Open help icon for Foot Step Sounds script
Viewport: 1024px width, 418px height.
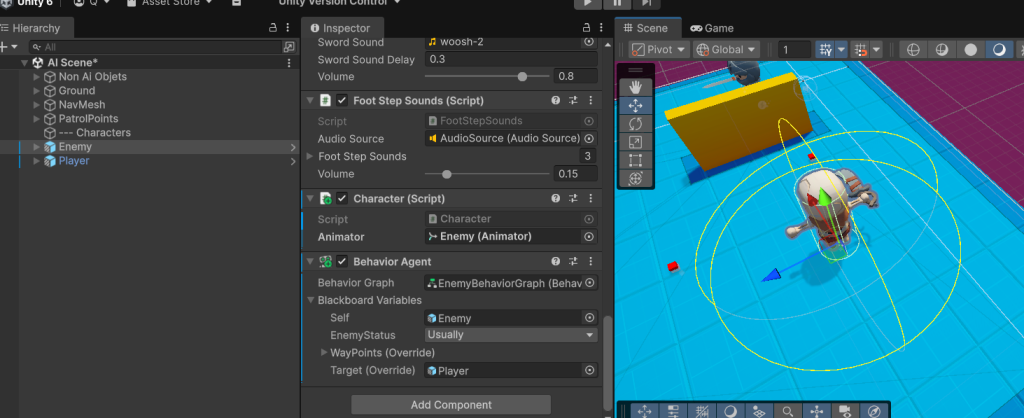(x=555, y=100)
